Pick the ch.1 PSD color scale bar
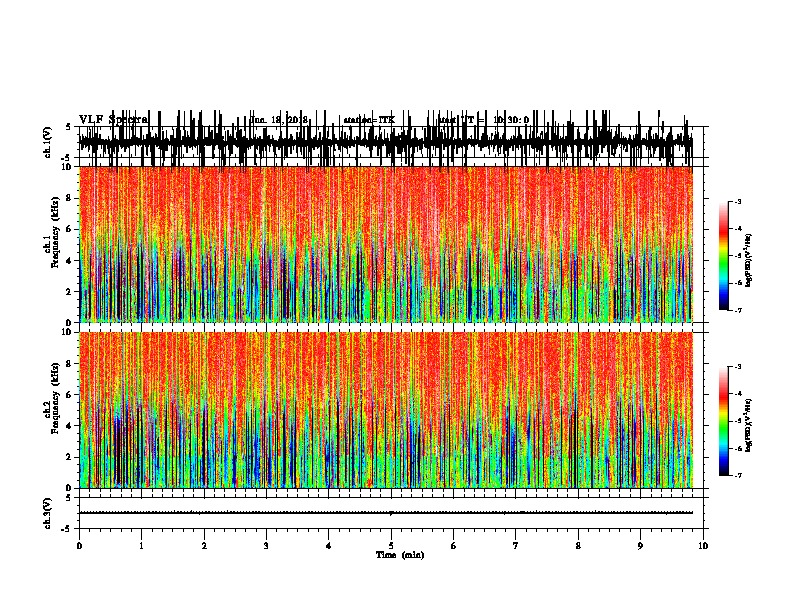This screenshot has width=792, height=612. point(724,256)
